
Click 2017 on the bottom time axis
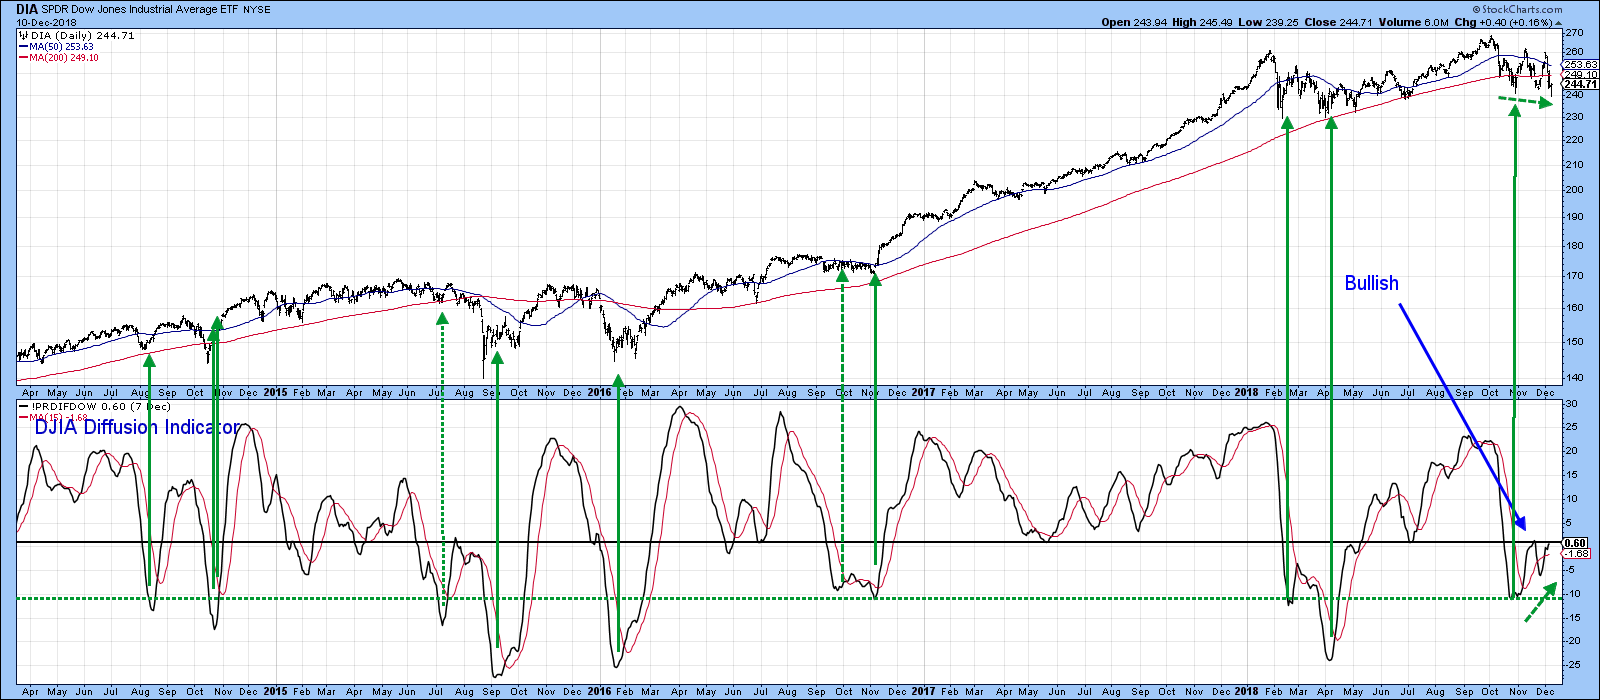coord(923,691)
